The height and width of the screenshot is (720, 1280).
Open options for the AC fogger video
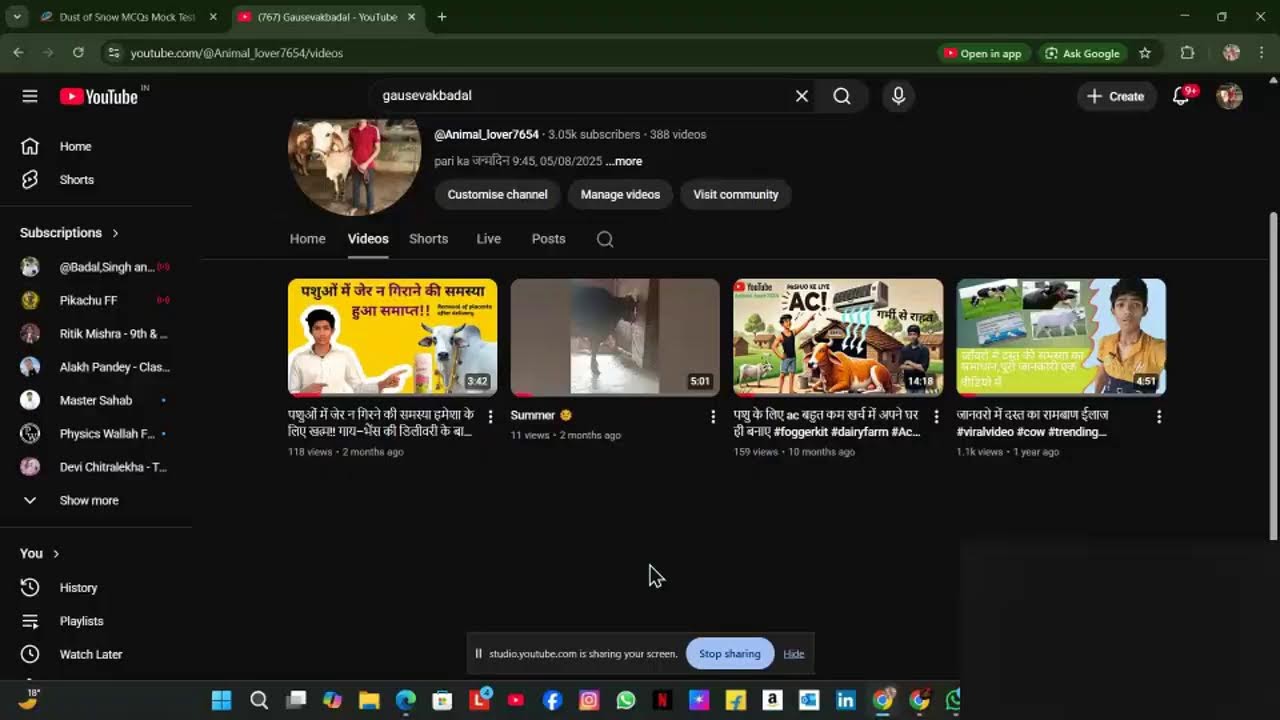[936, 416]
